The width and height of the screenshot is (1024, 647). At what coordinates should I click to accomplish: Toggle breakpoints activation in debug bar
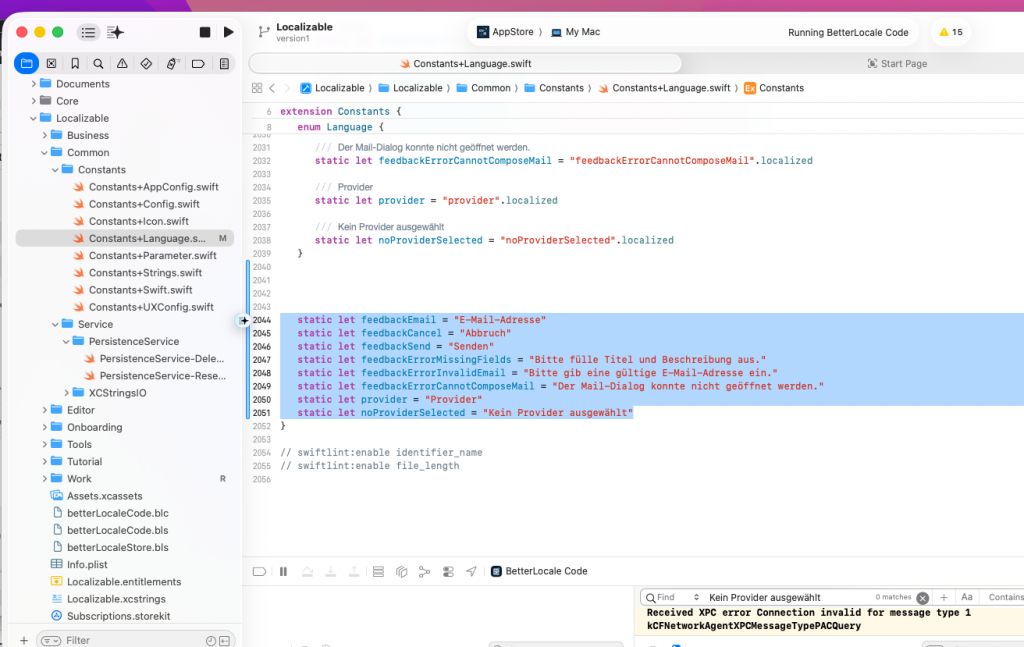tap(259, 572)
